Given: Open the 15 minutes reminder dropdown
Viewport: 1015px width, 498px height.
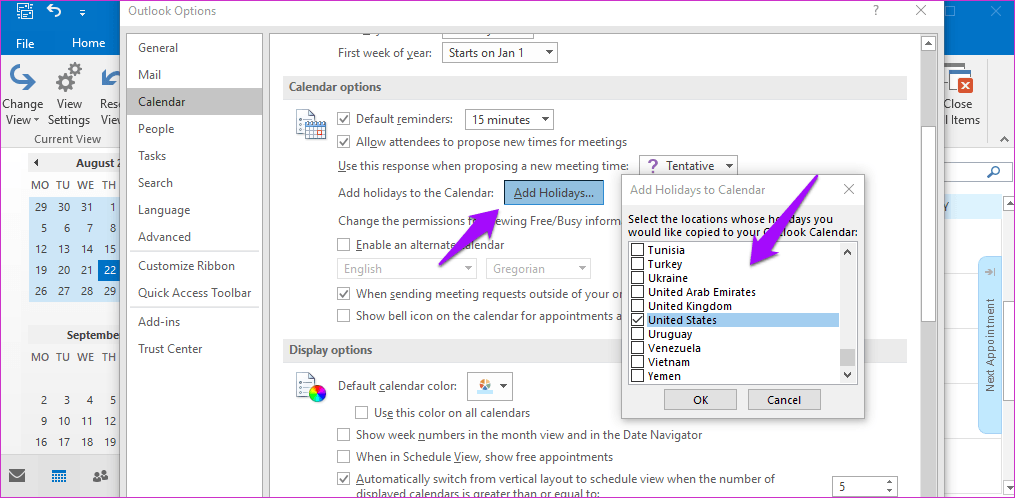Looking at the screenshot, I should (509, 119).
